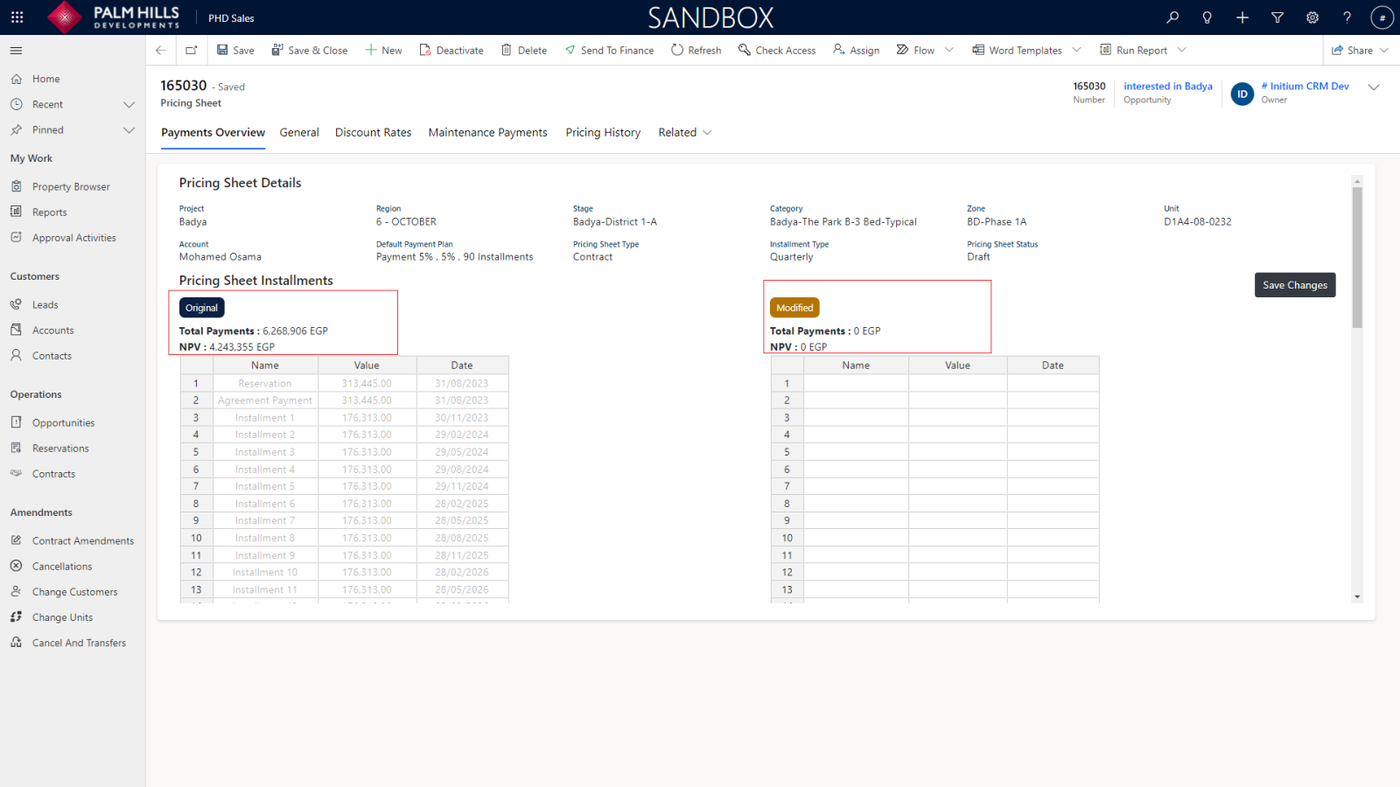Open Property Browser in sidebar
The image size is (1400, 787).
[73, 187]
